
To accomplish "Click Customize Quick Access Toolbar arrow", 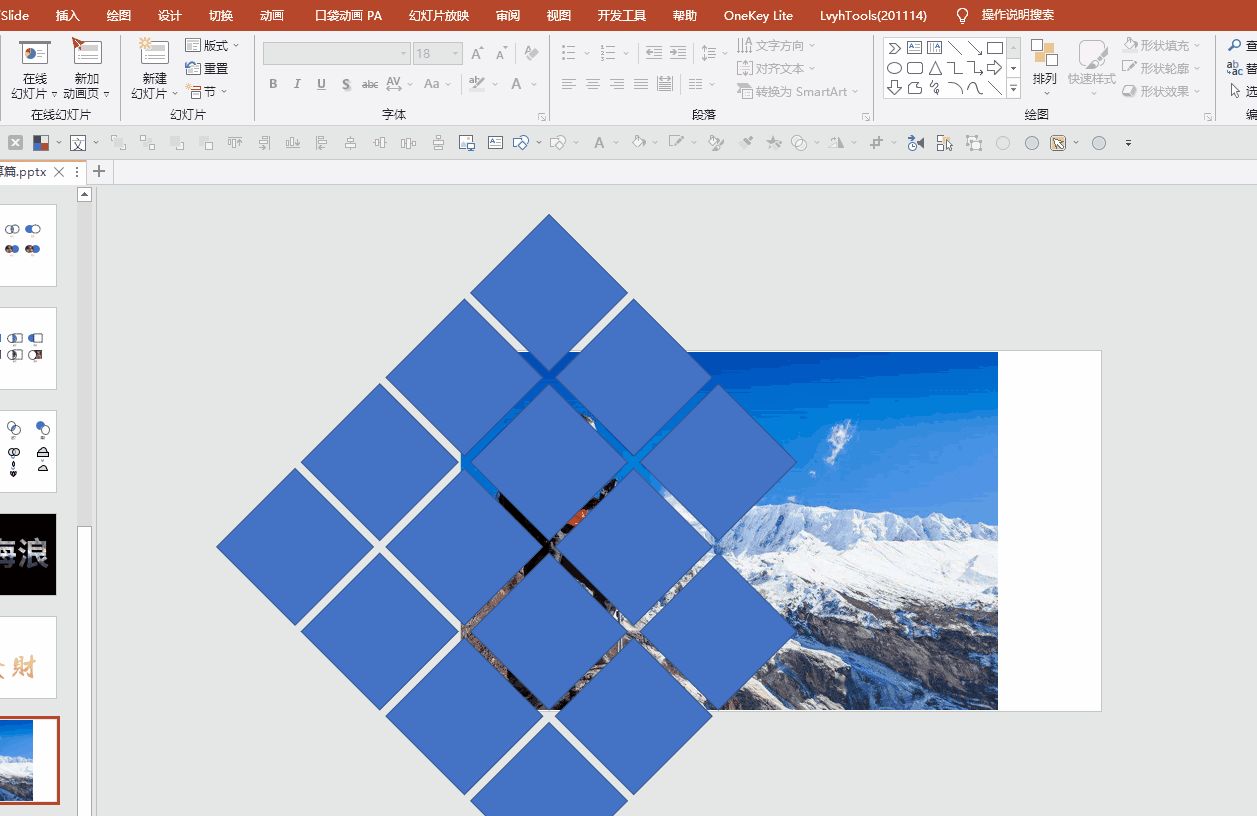I will pyautogui.click(x=1128, y=143).
